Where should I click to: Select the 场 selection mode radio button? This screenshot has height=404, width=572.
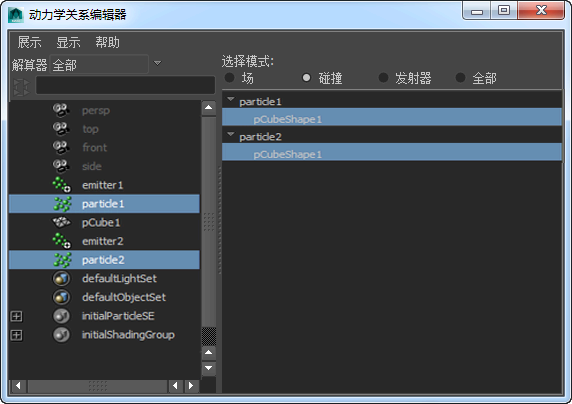pyautogui.click(x=229, y=77)
